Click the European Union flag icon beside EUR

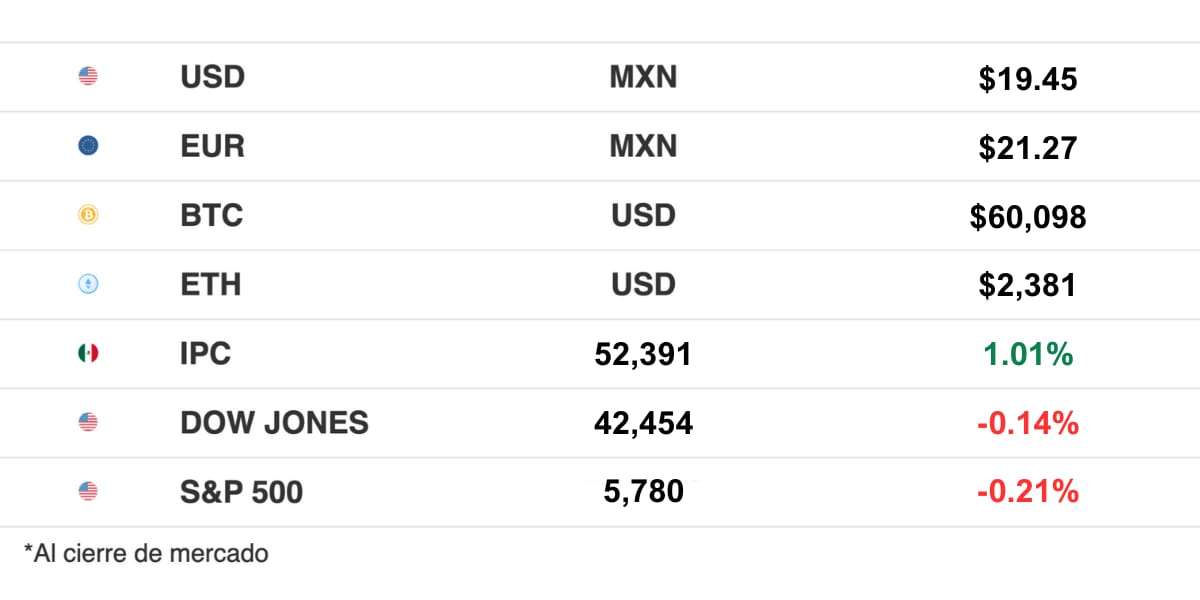click(88, 146)
